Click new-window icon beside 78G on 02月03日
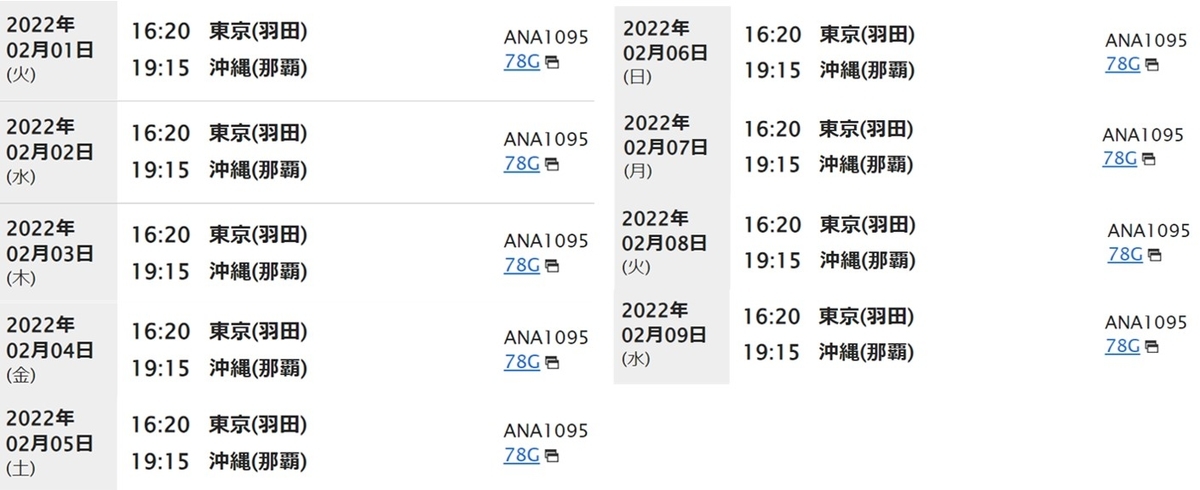This screenshot has height=490, width=1200. click(552, 266)
